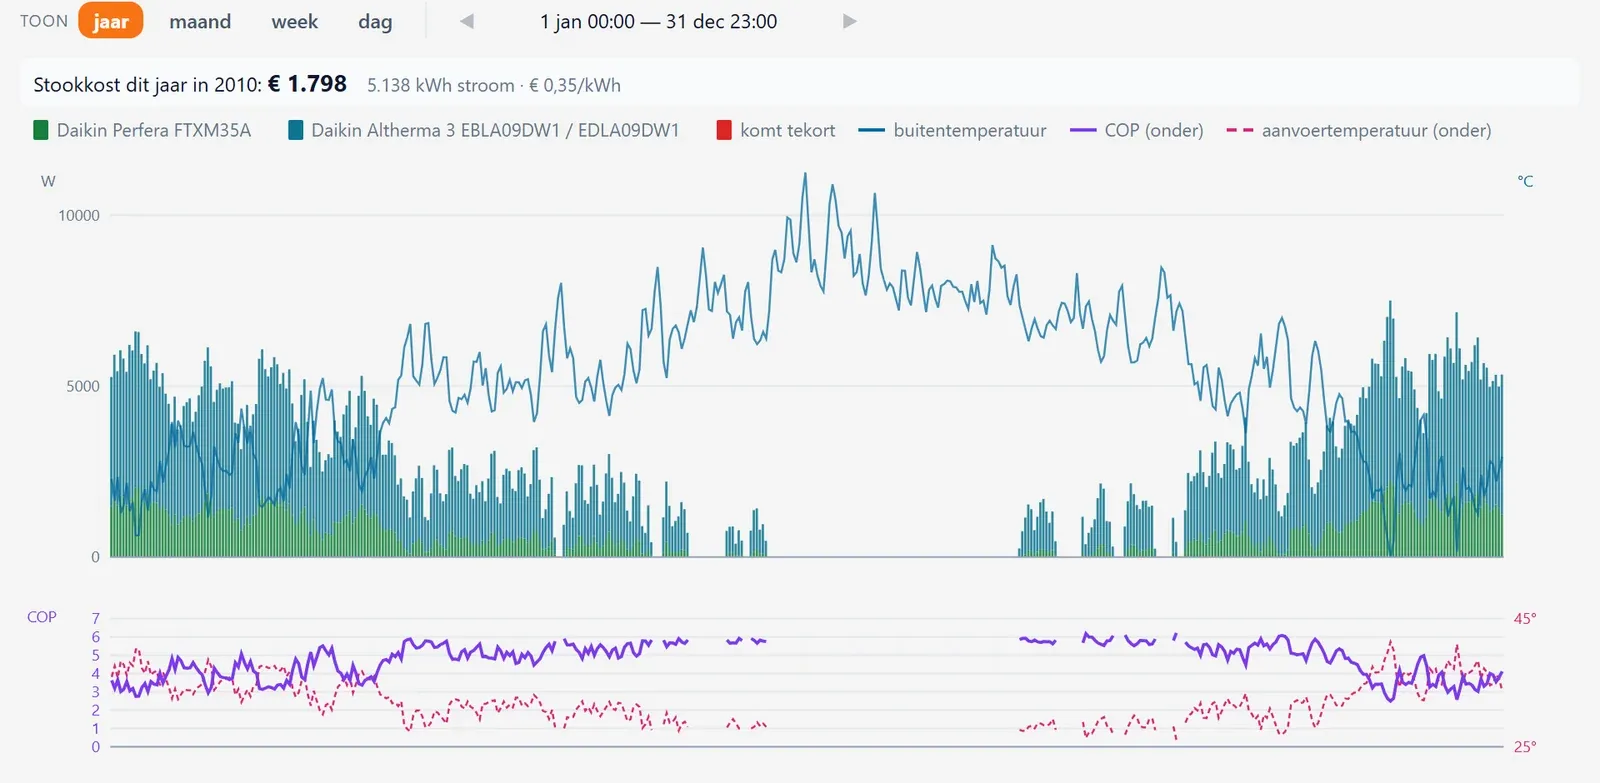Switch to dag view
The image size is (1600, 783).
375,21
